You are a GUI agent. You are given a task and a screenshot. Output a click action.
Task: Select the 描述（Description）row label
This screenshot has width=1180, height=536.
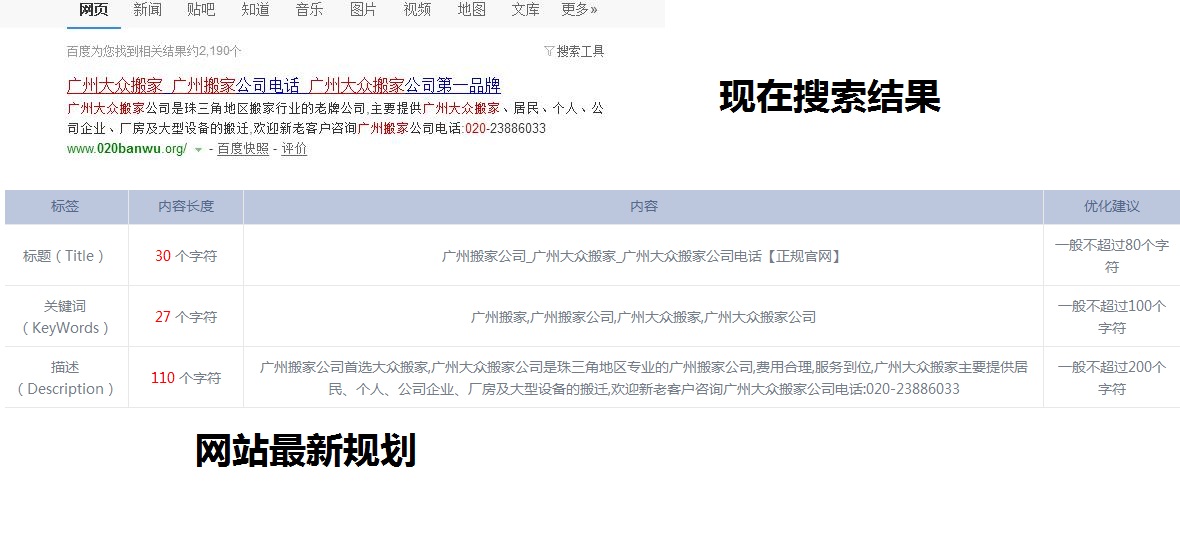(x=65, y=378)
